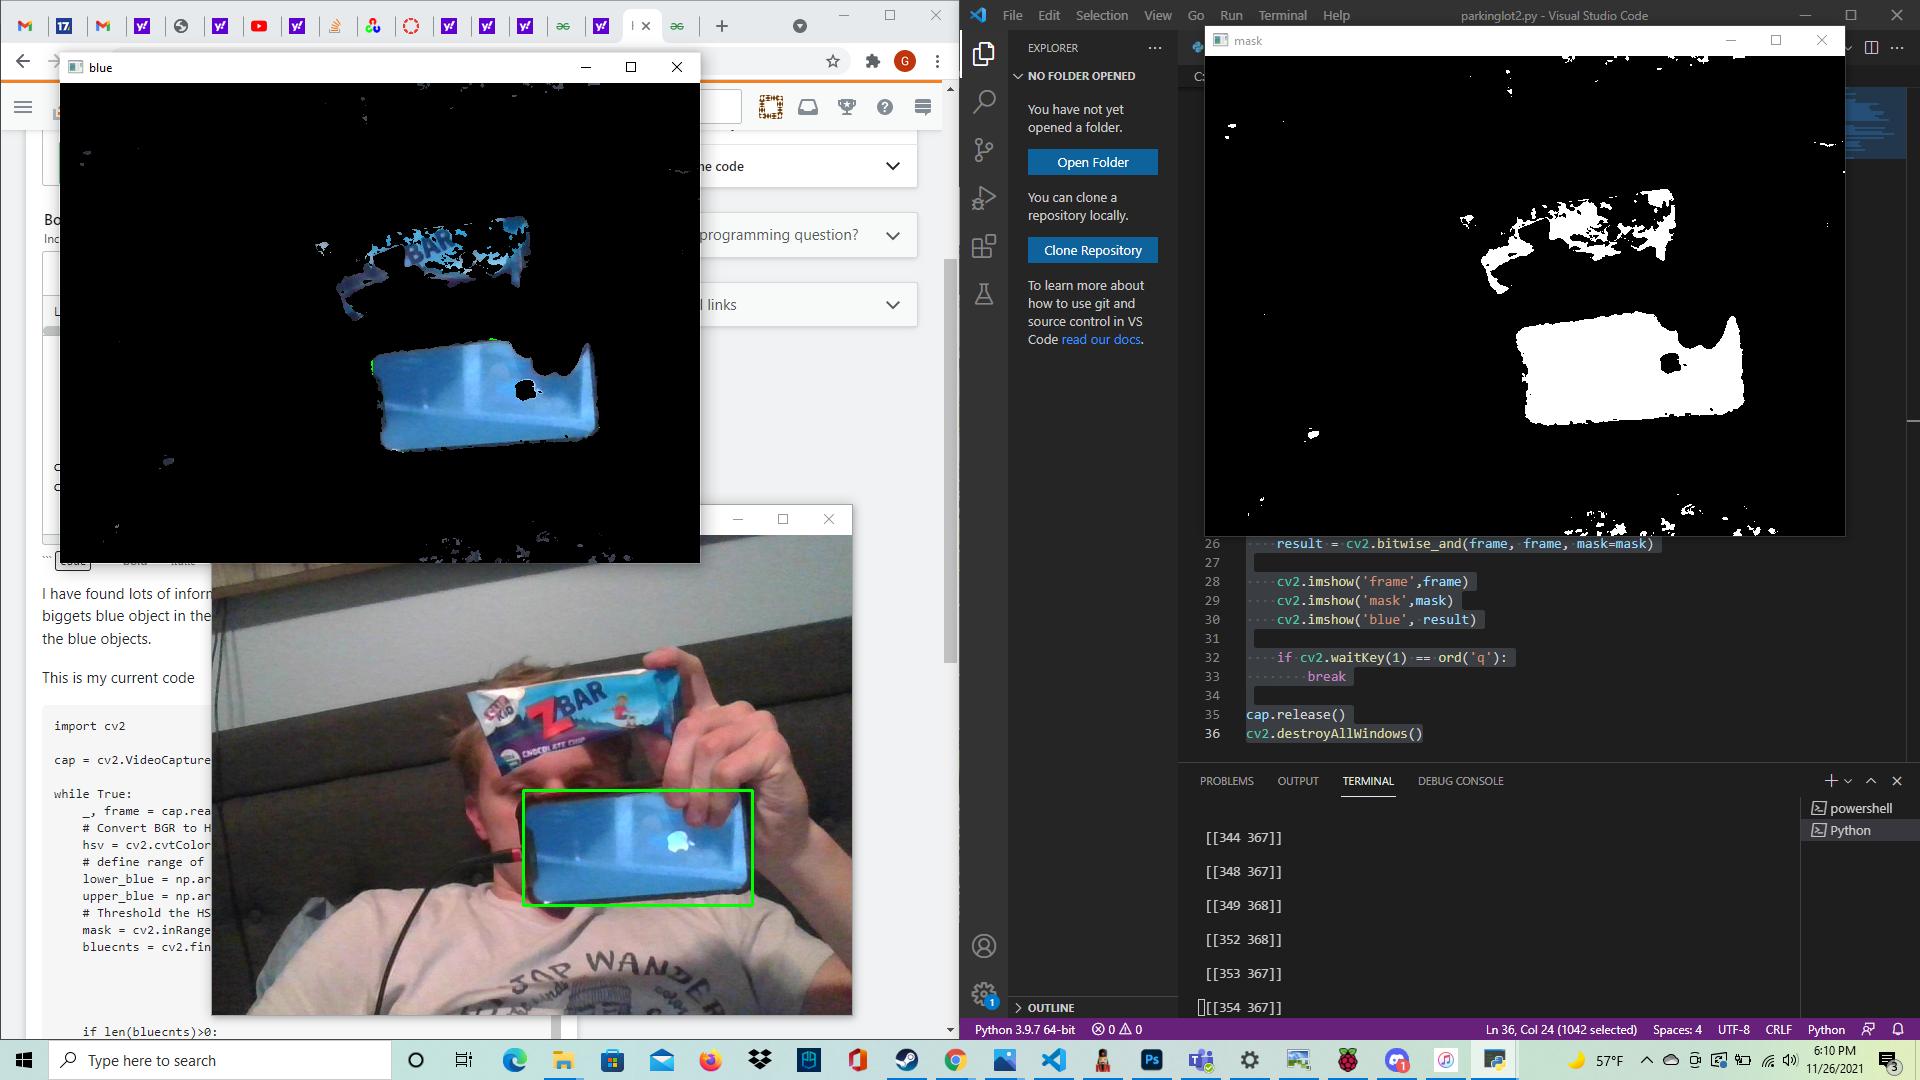Open the Explorer view in VS Code

pyautogui.click(x=984, y=53)
